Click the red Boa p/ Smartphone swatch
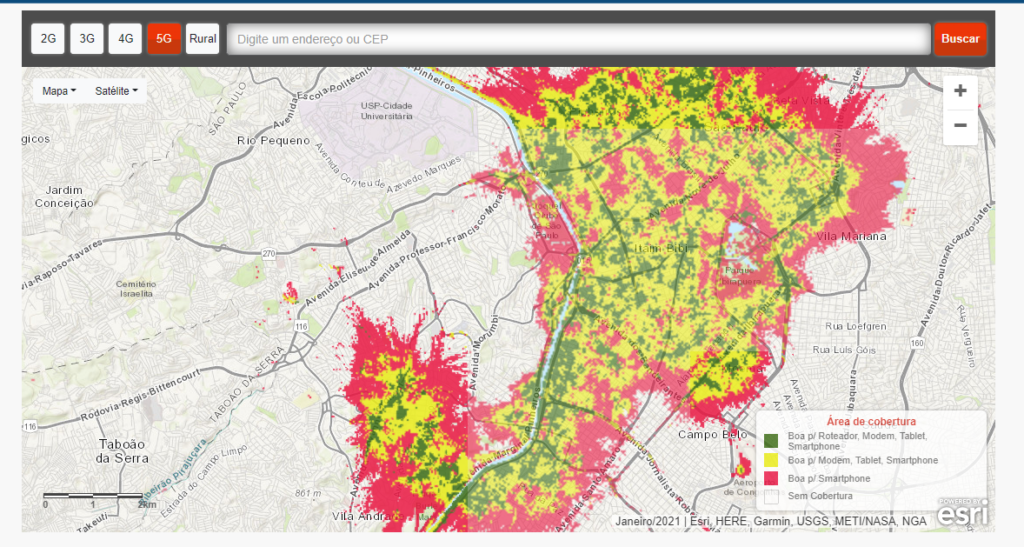 (771, 478)
